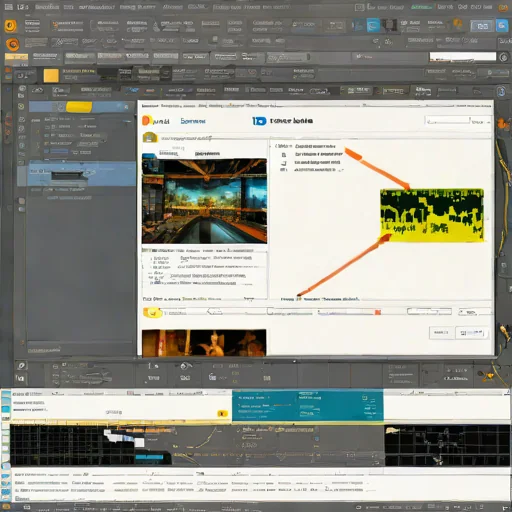Click the right button at dialog bottom-right
Image resolution: width=512 pixels, height=512 pixels.
coord(471,332)
